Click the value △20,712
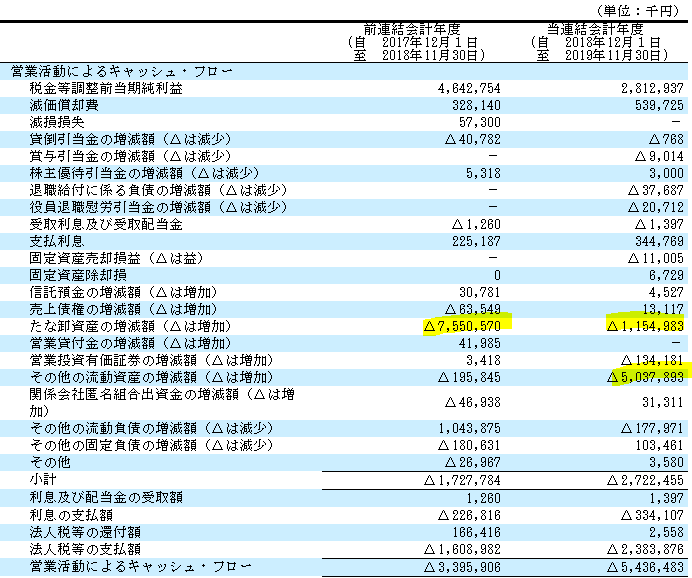The height and width of the screenshot is (578, 692). click(x=656, y=207)
